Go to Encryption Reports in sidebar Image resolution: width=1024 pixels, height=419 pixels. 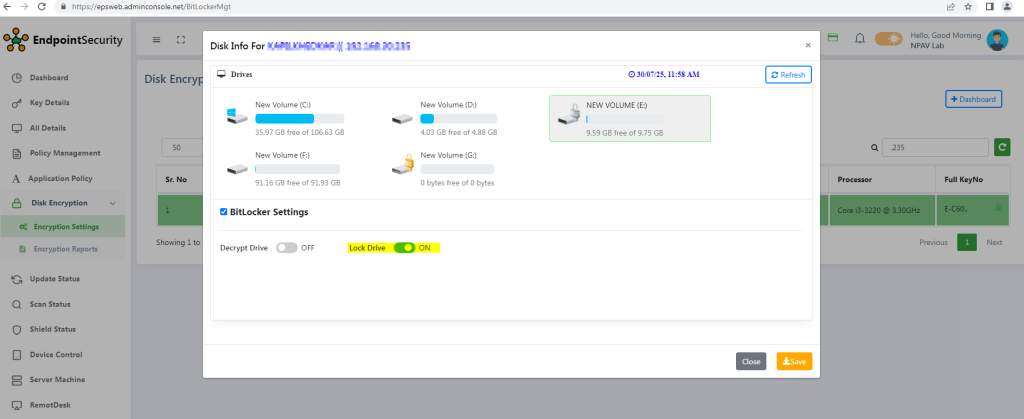coord(65,249)
